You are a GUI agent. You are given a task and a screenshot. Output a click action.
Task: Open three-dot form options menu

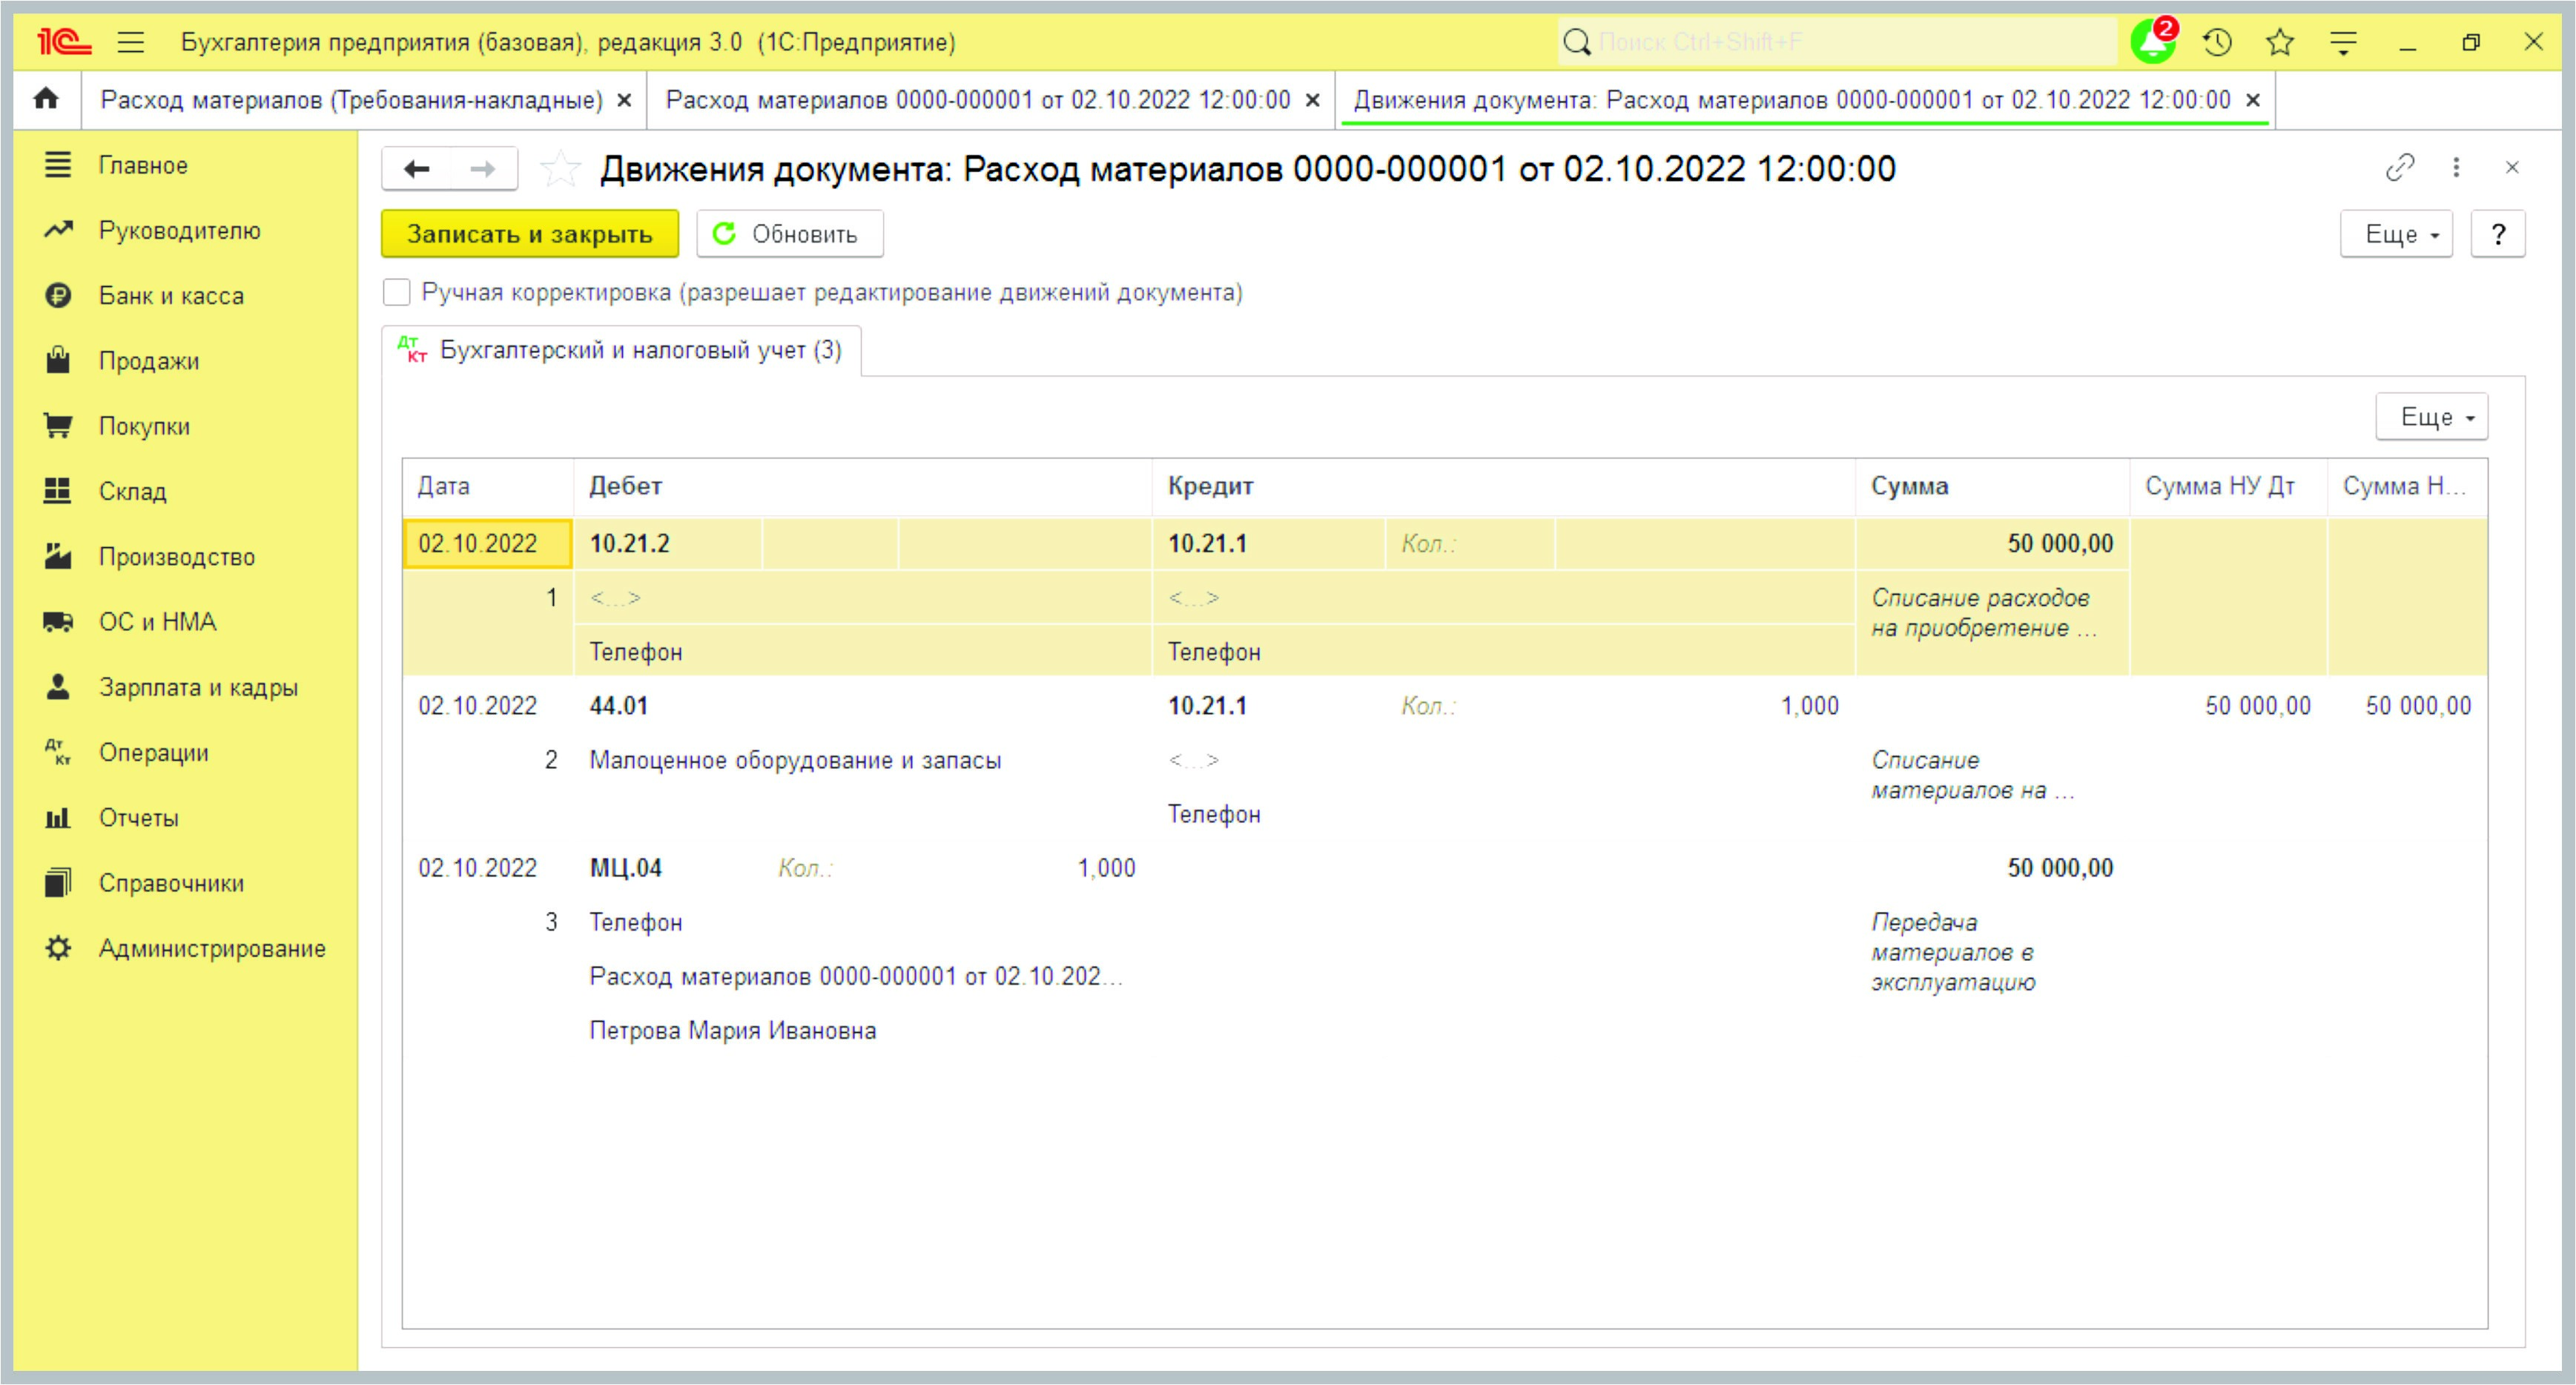(2456, 168)
